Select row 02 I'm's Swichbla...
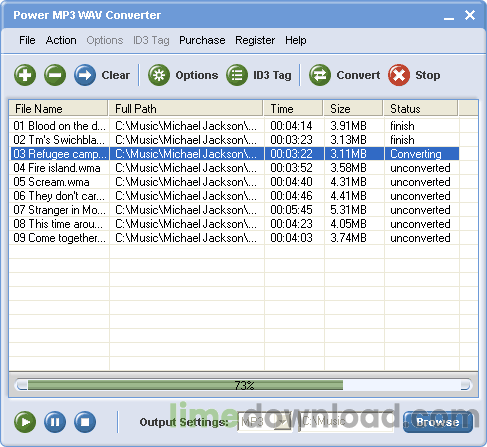 tap(234, 140)
